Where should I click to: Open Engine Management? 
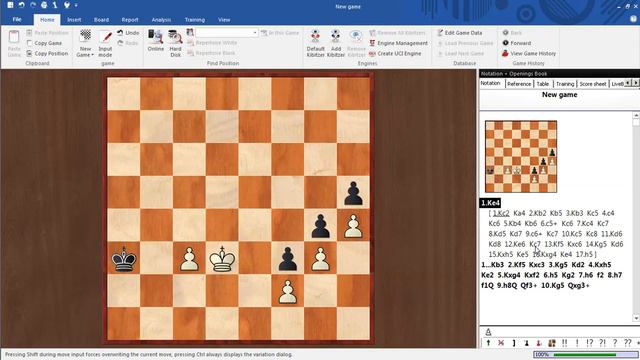[398, 43]
